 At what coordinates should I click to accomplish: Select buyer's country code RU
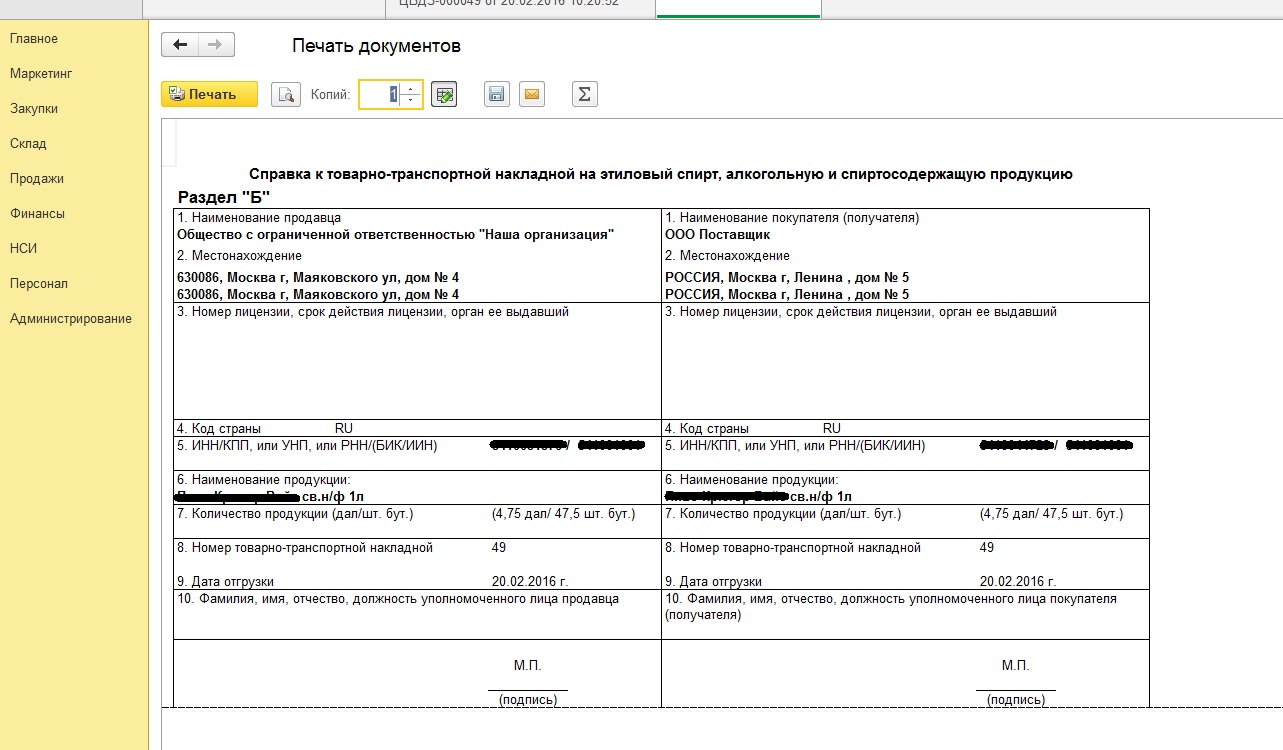click(x=832, y=428)
